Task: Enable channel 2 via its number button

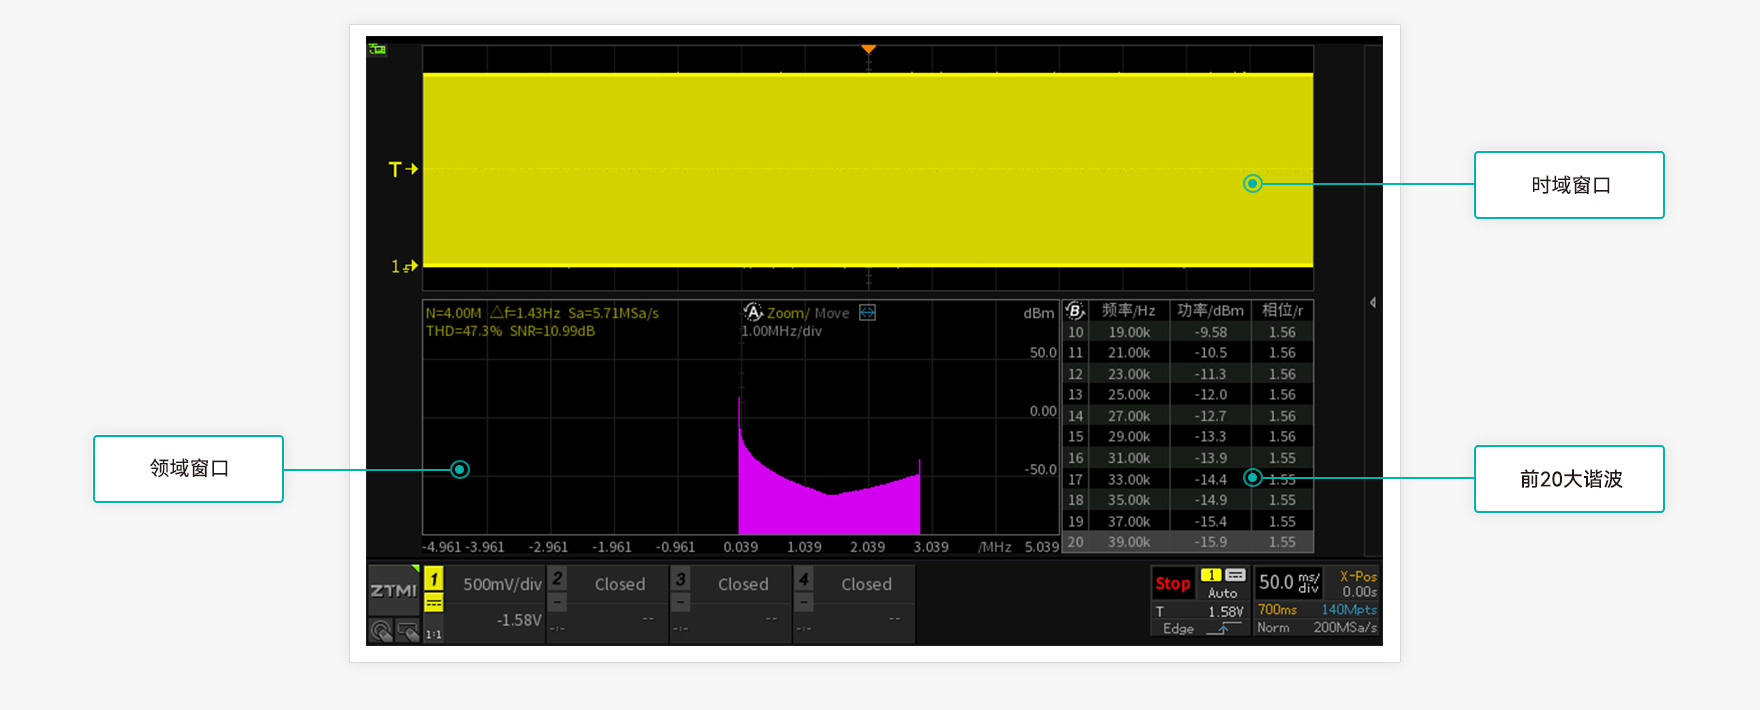Action: click(x=558, y=579)
